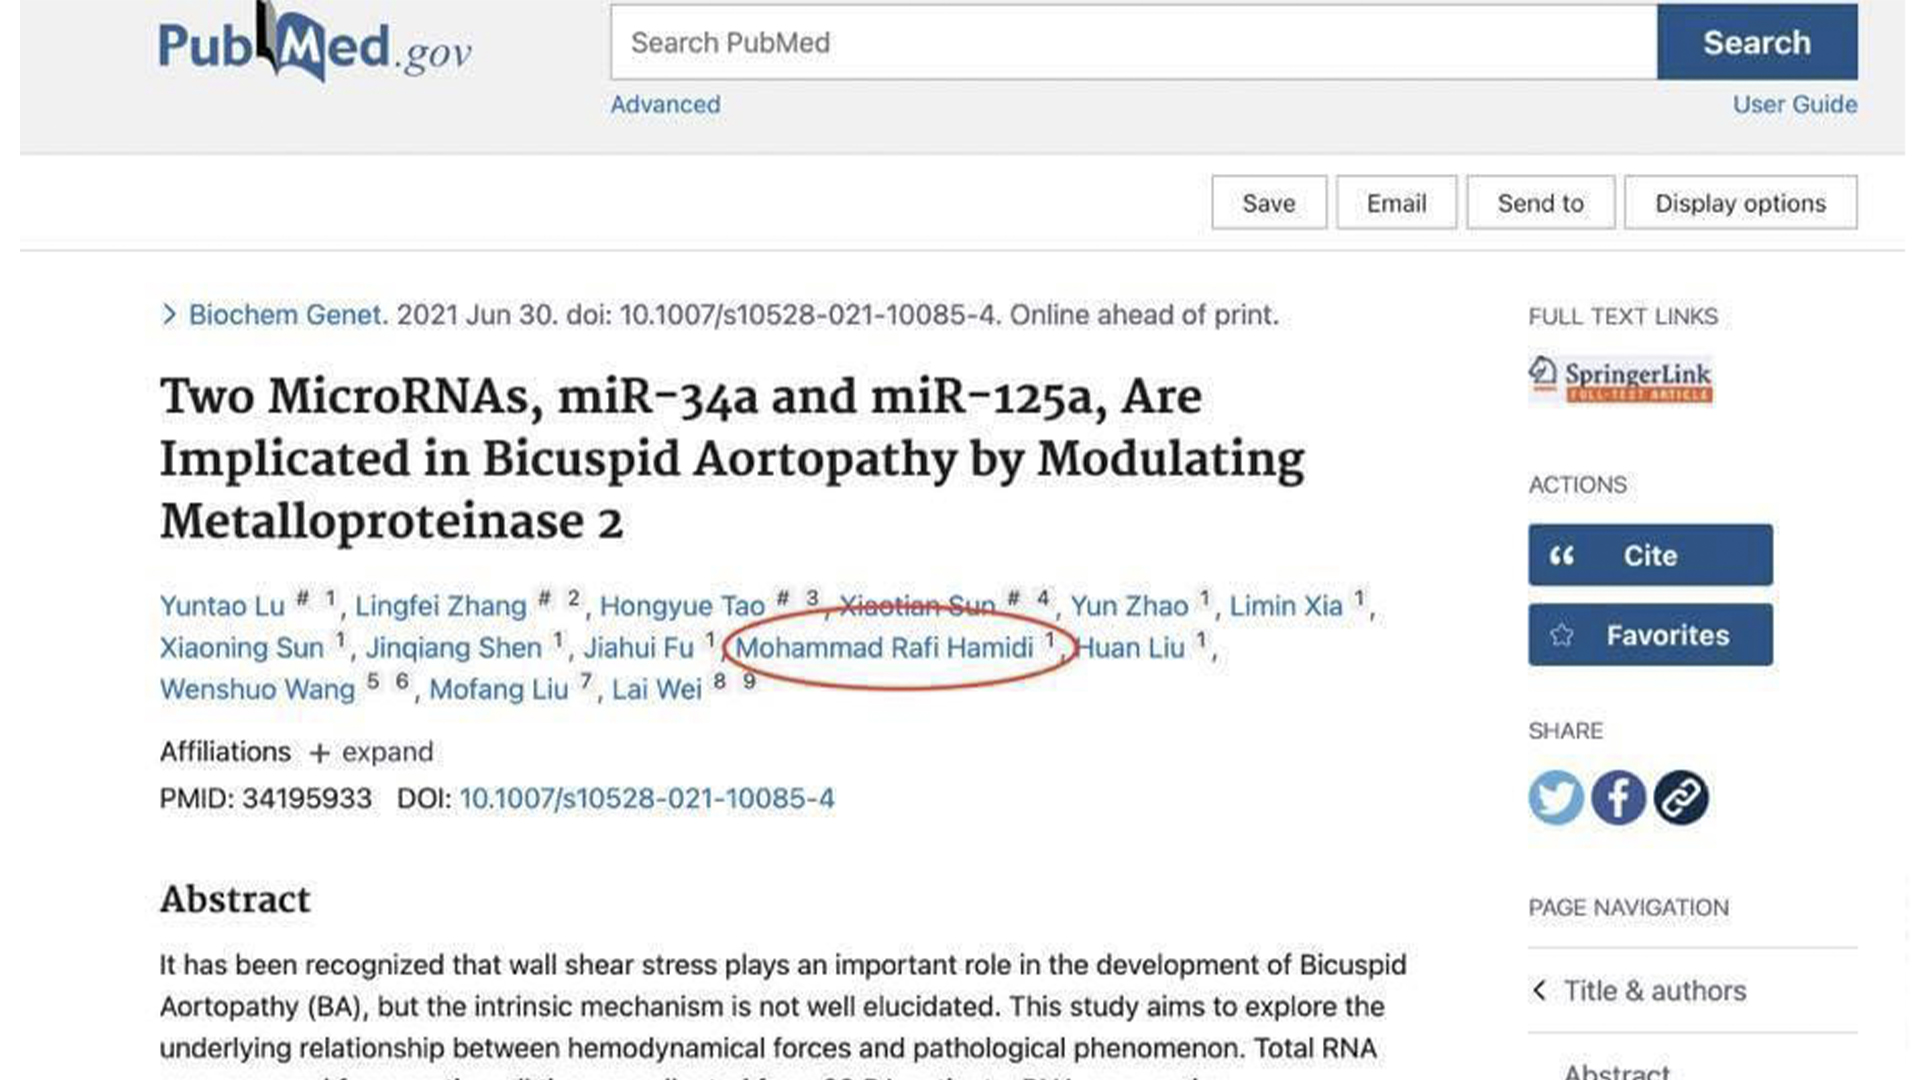
Task: Open the Display options panel
Action: 1740,203
